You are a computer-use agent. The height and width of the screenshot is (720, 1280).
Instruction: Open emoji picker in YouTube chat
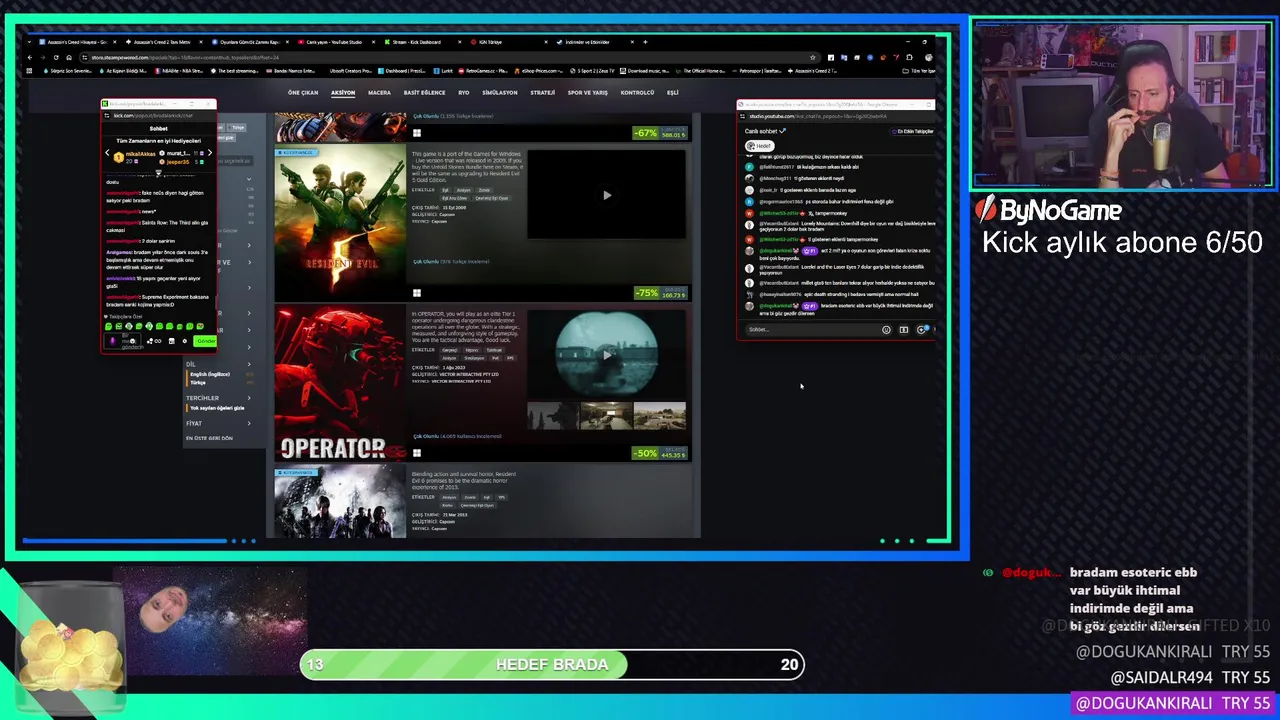click(886, 329)
